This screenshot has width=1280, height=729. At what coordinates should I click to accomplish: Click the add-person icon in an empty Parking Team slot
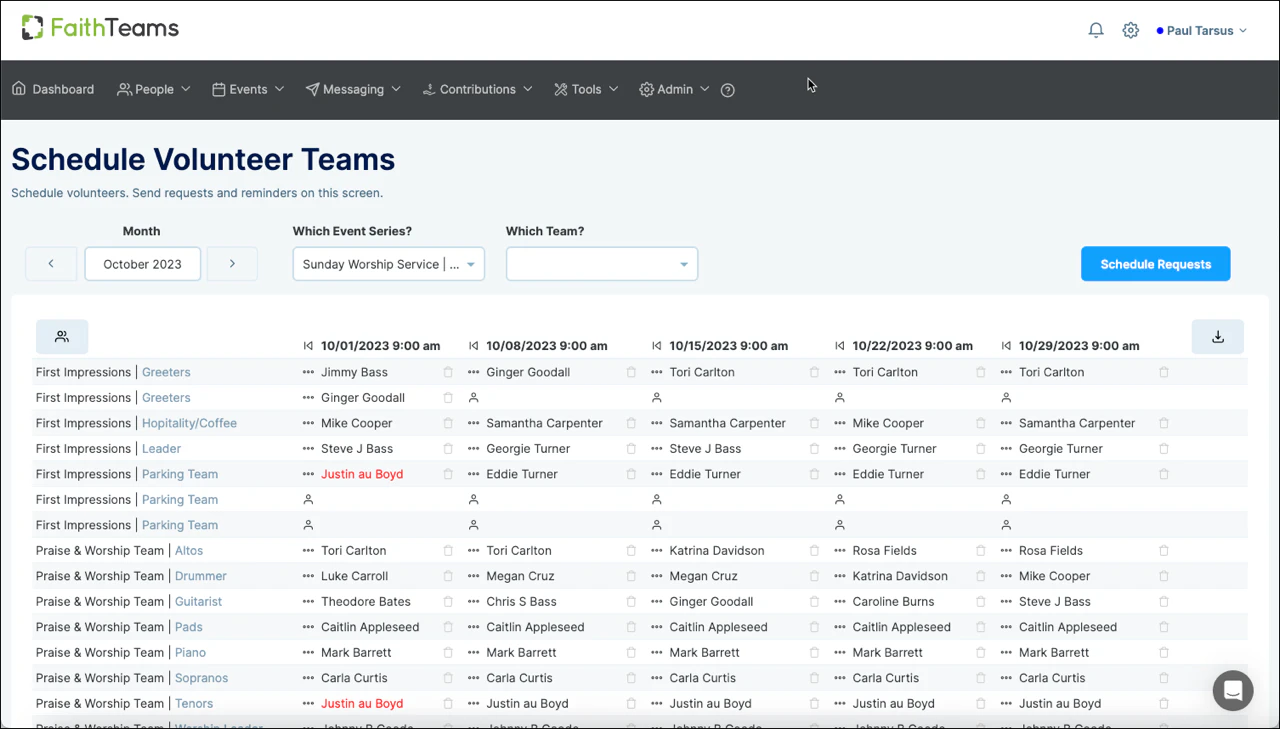[x=308, y=499]
